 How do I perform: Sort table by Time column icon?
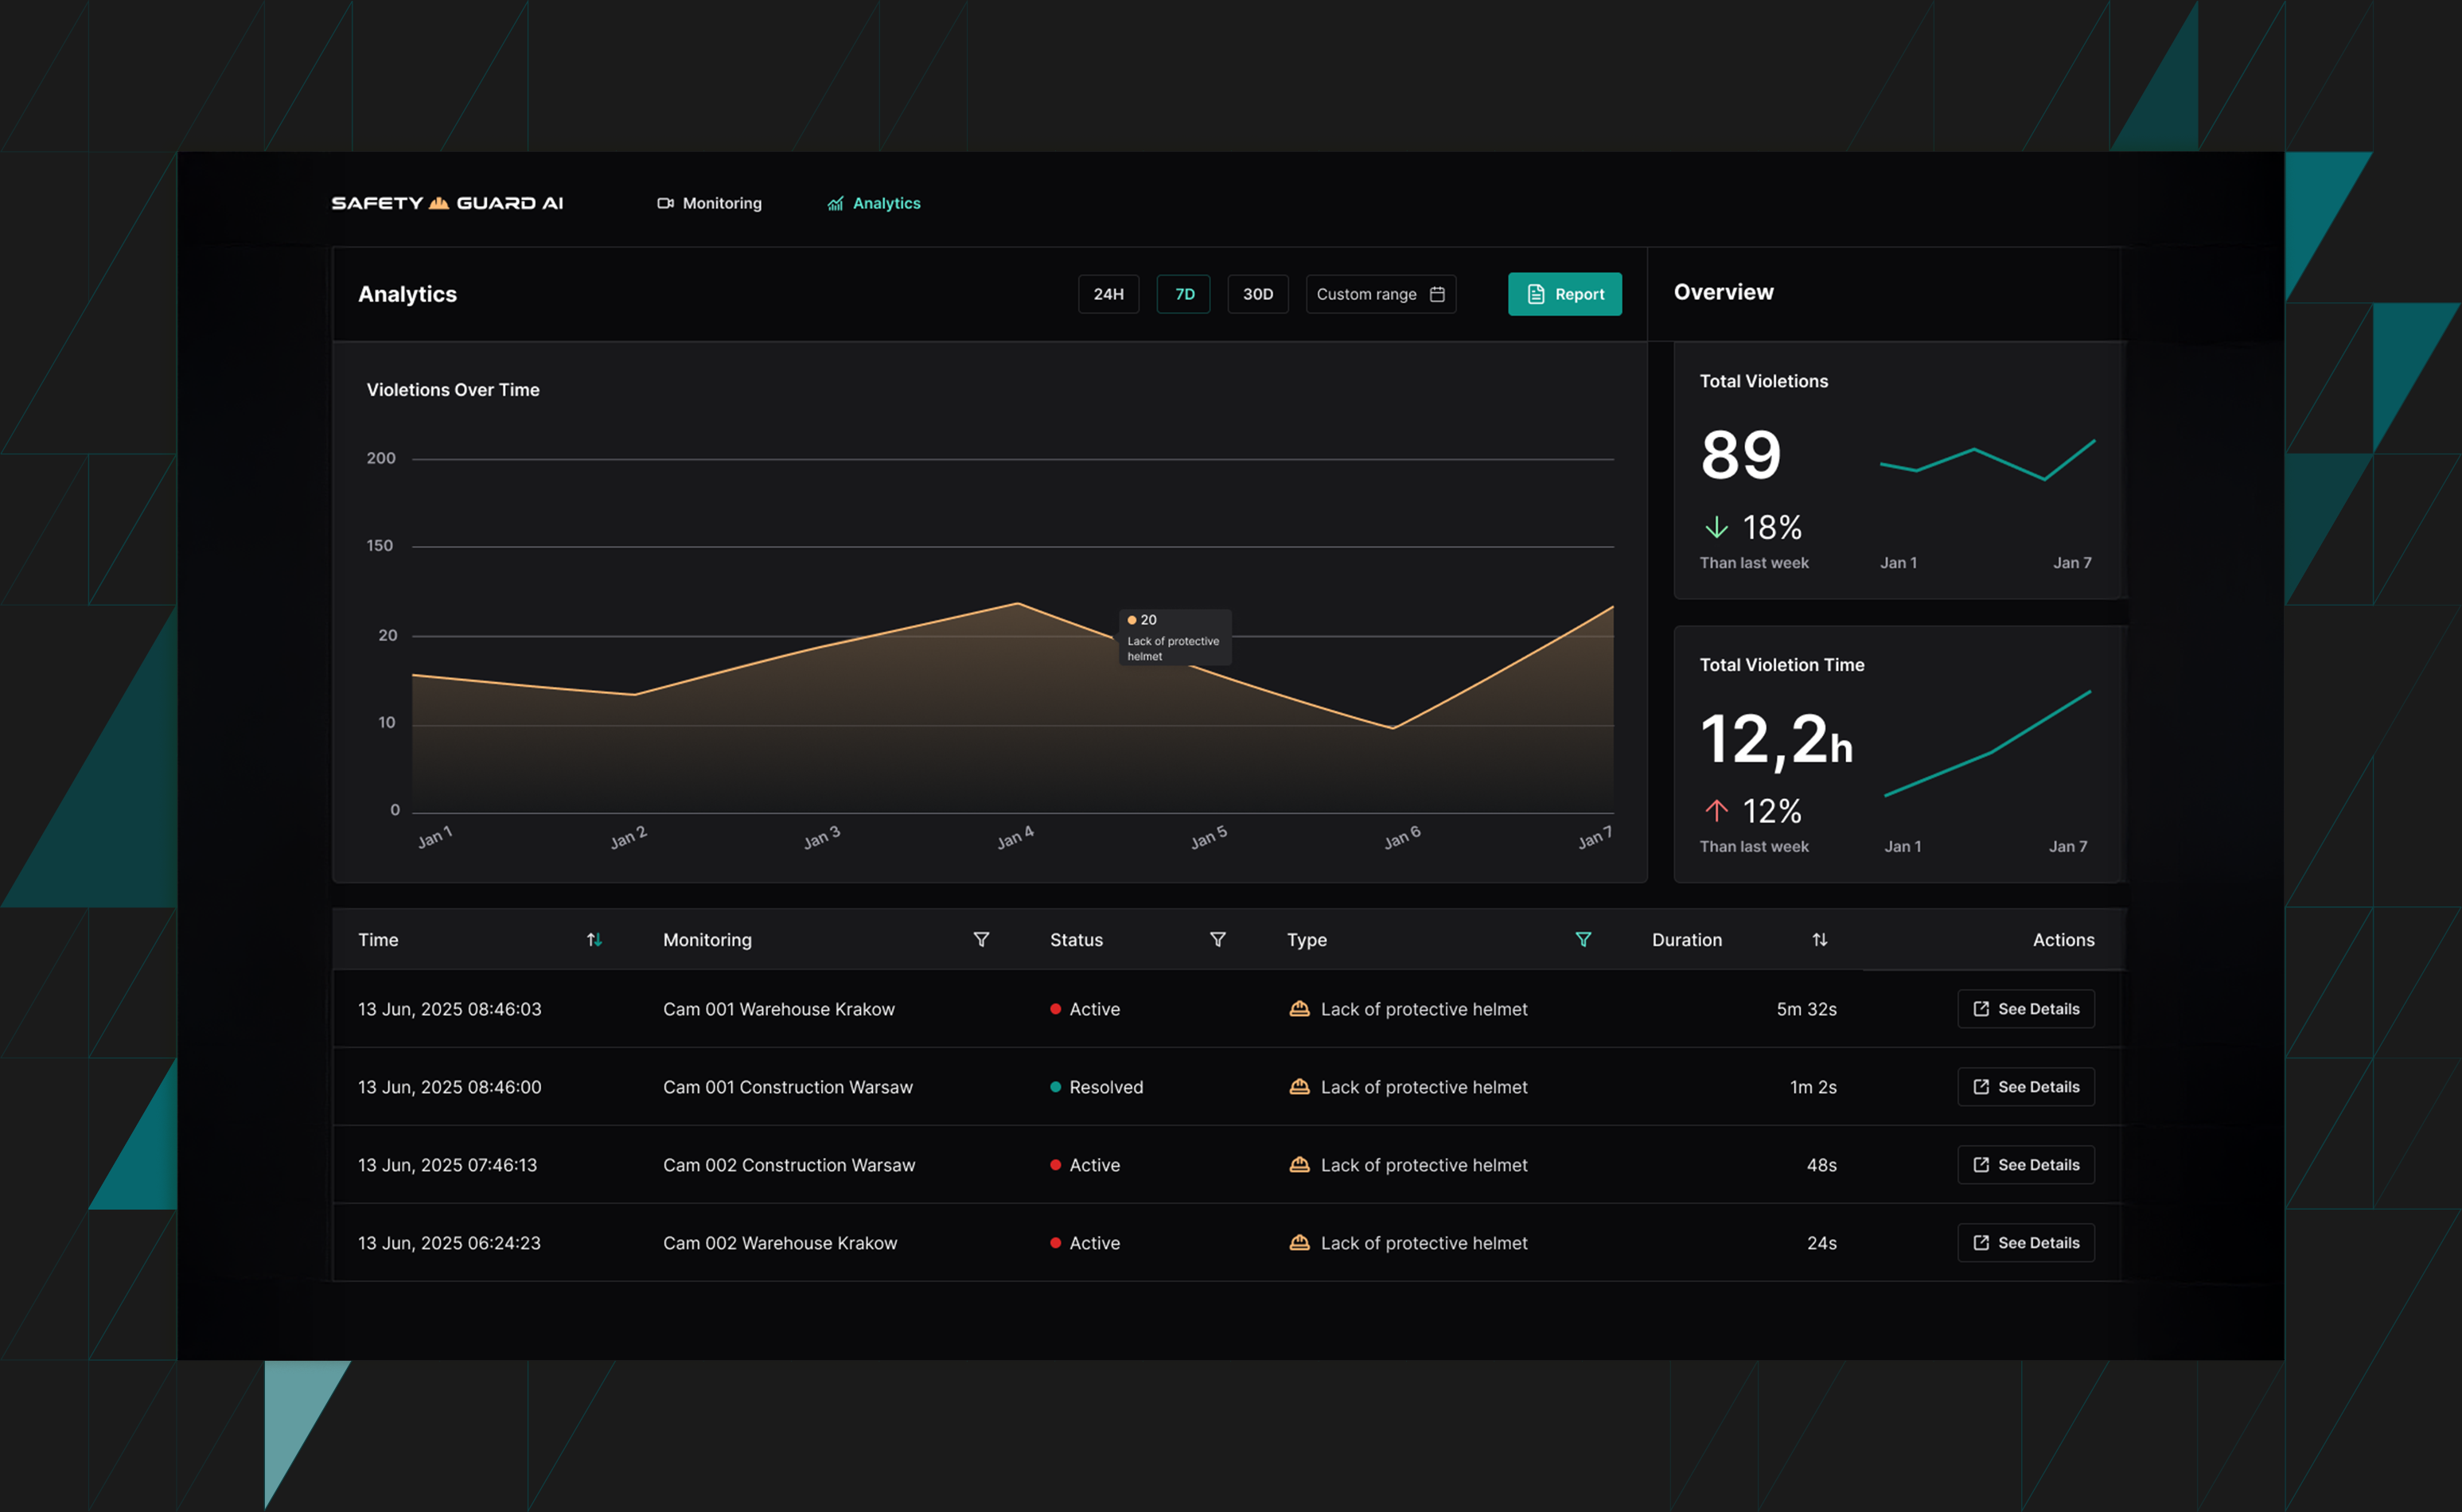click(x=594, y=939)
